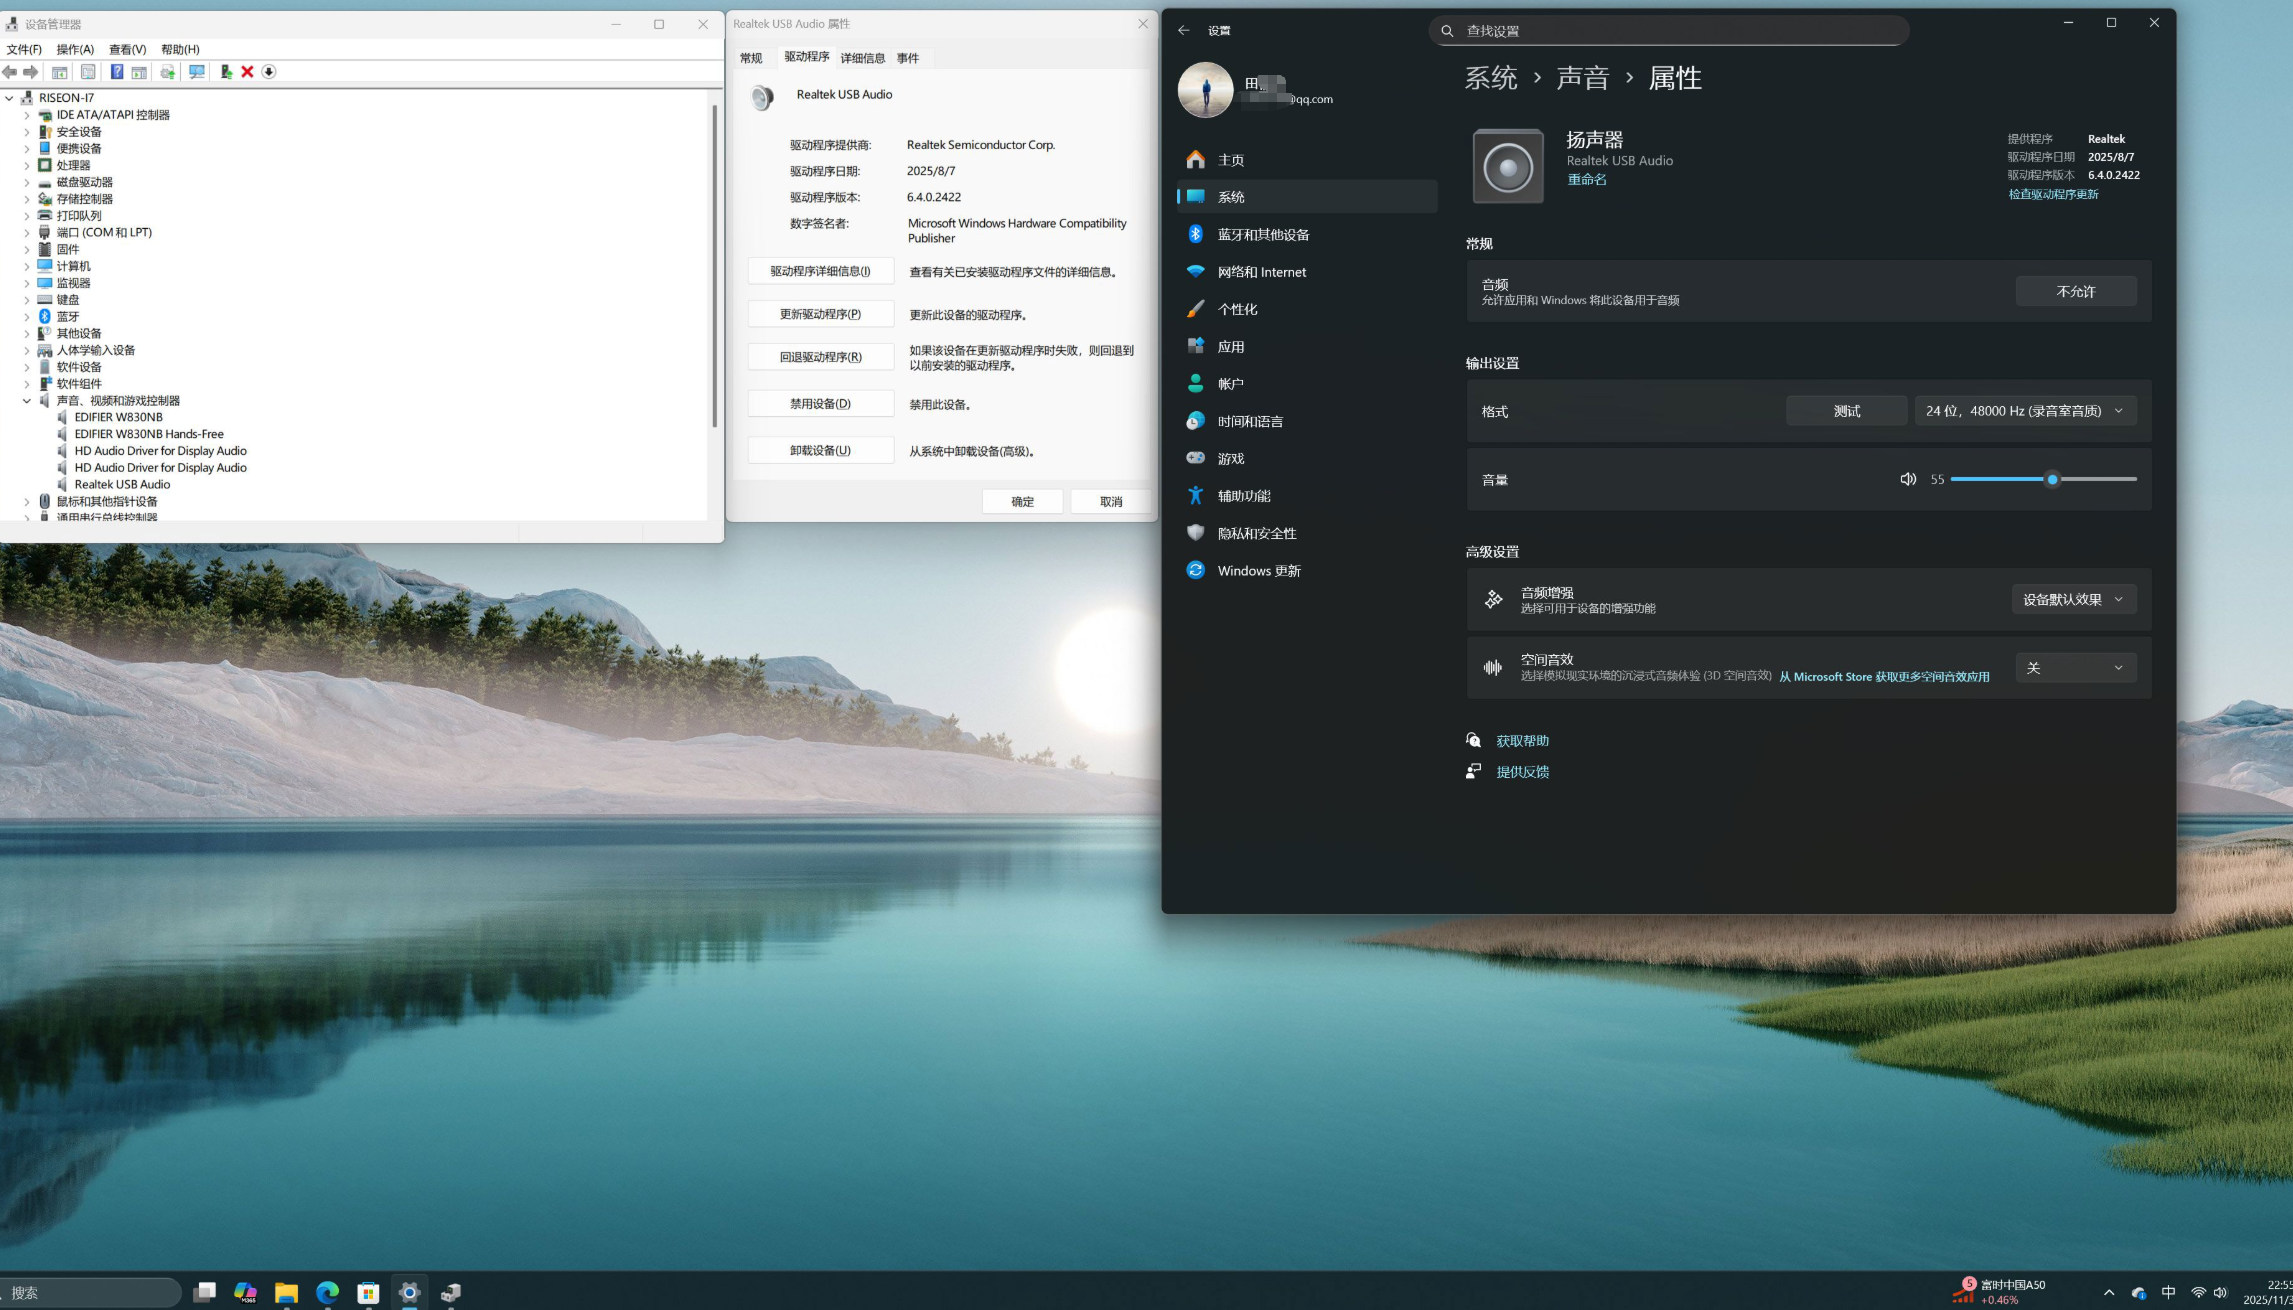Viewport: 2293px width, 1310px height.
Task: Open Microsoft Store from the taskbar
Action: 368,1292
